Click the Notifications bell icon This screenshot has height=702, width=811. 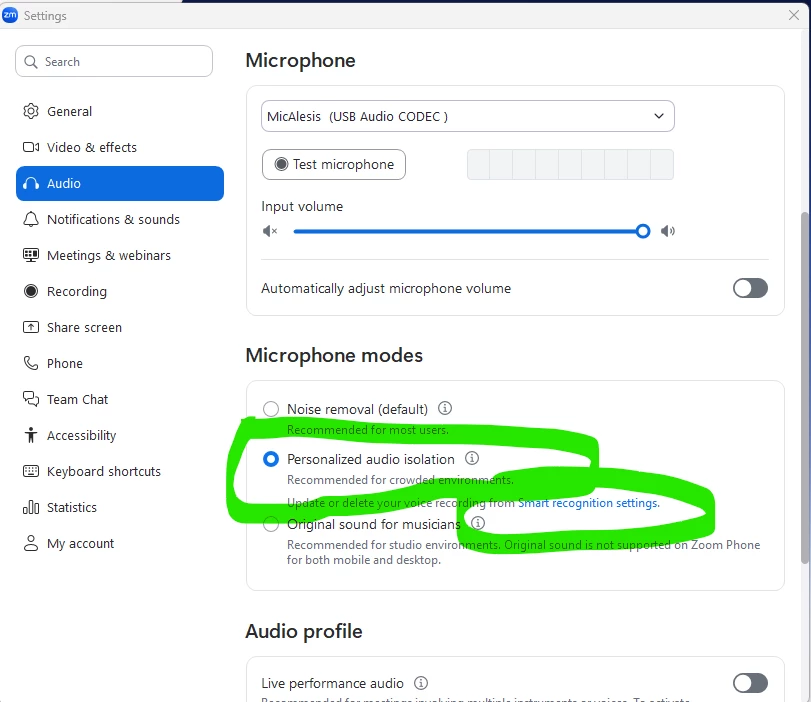[x=31, y=219]
